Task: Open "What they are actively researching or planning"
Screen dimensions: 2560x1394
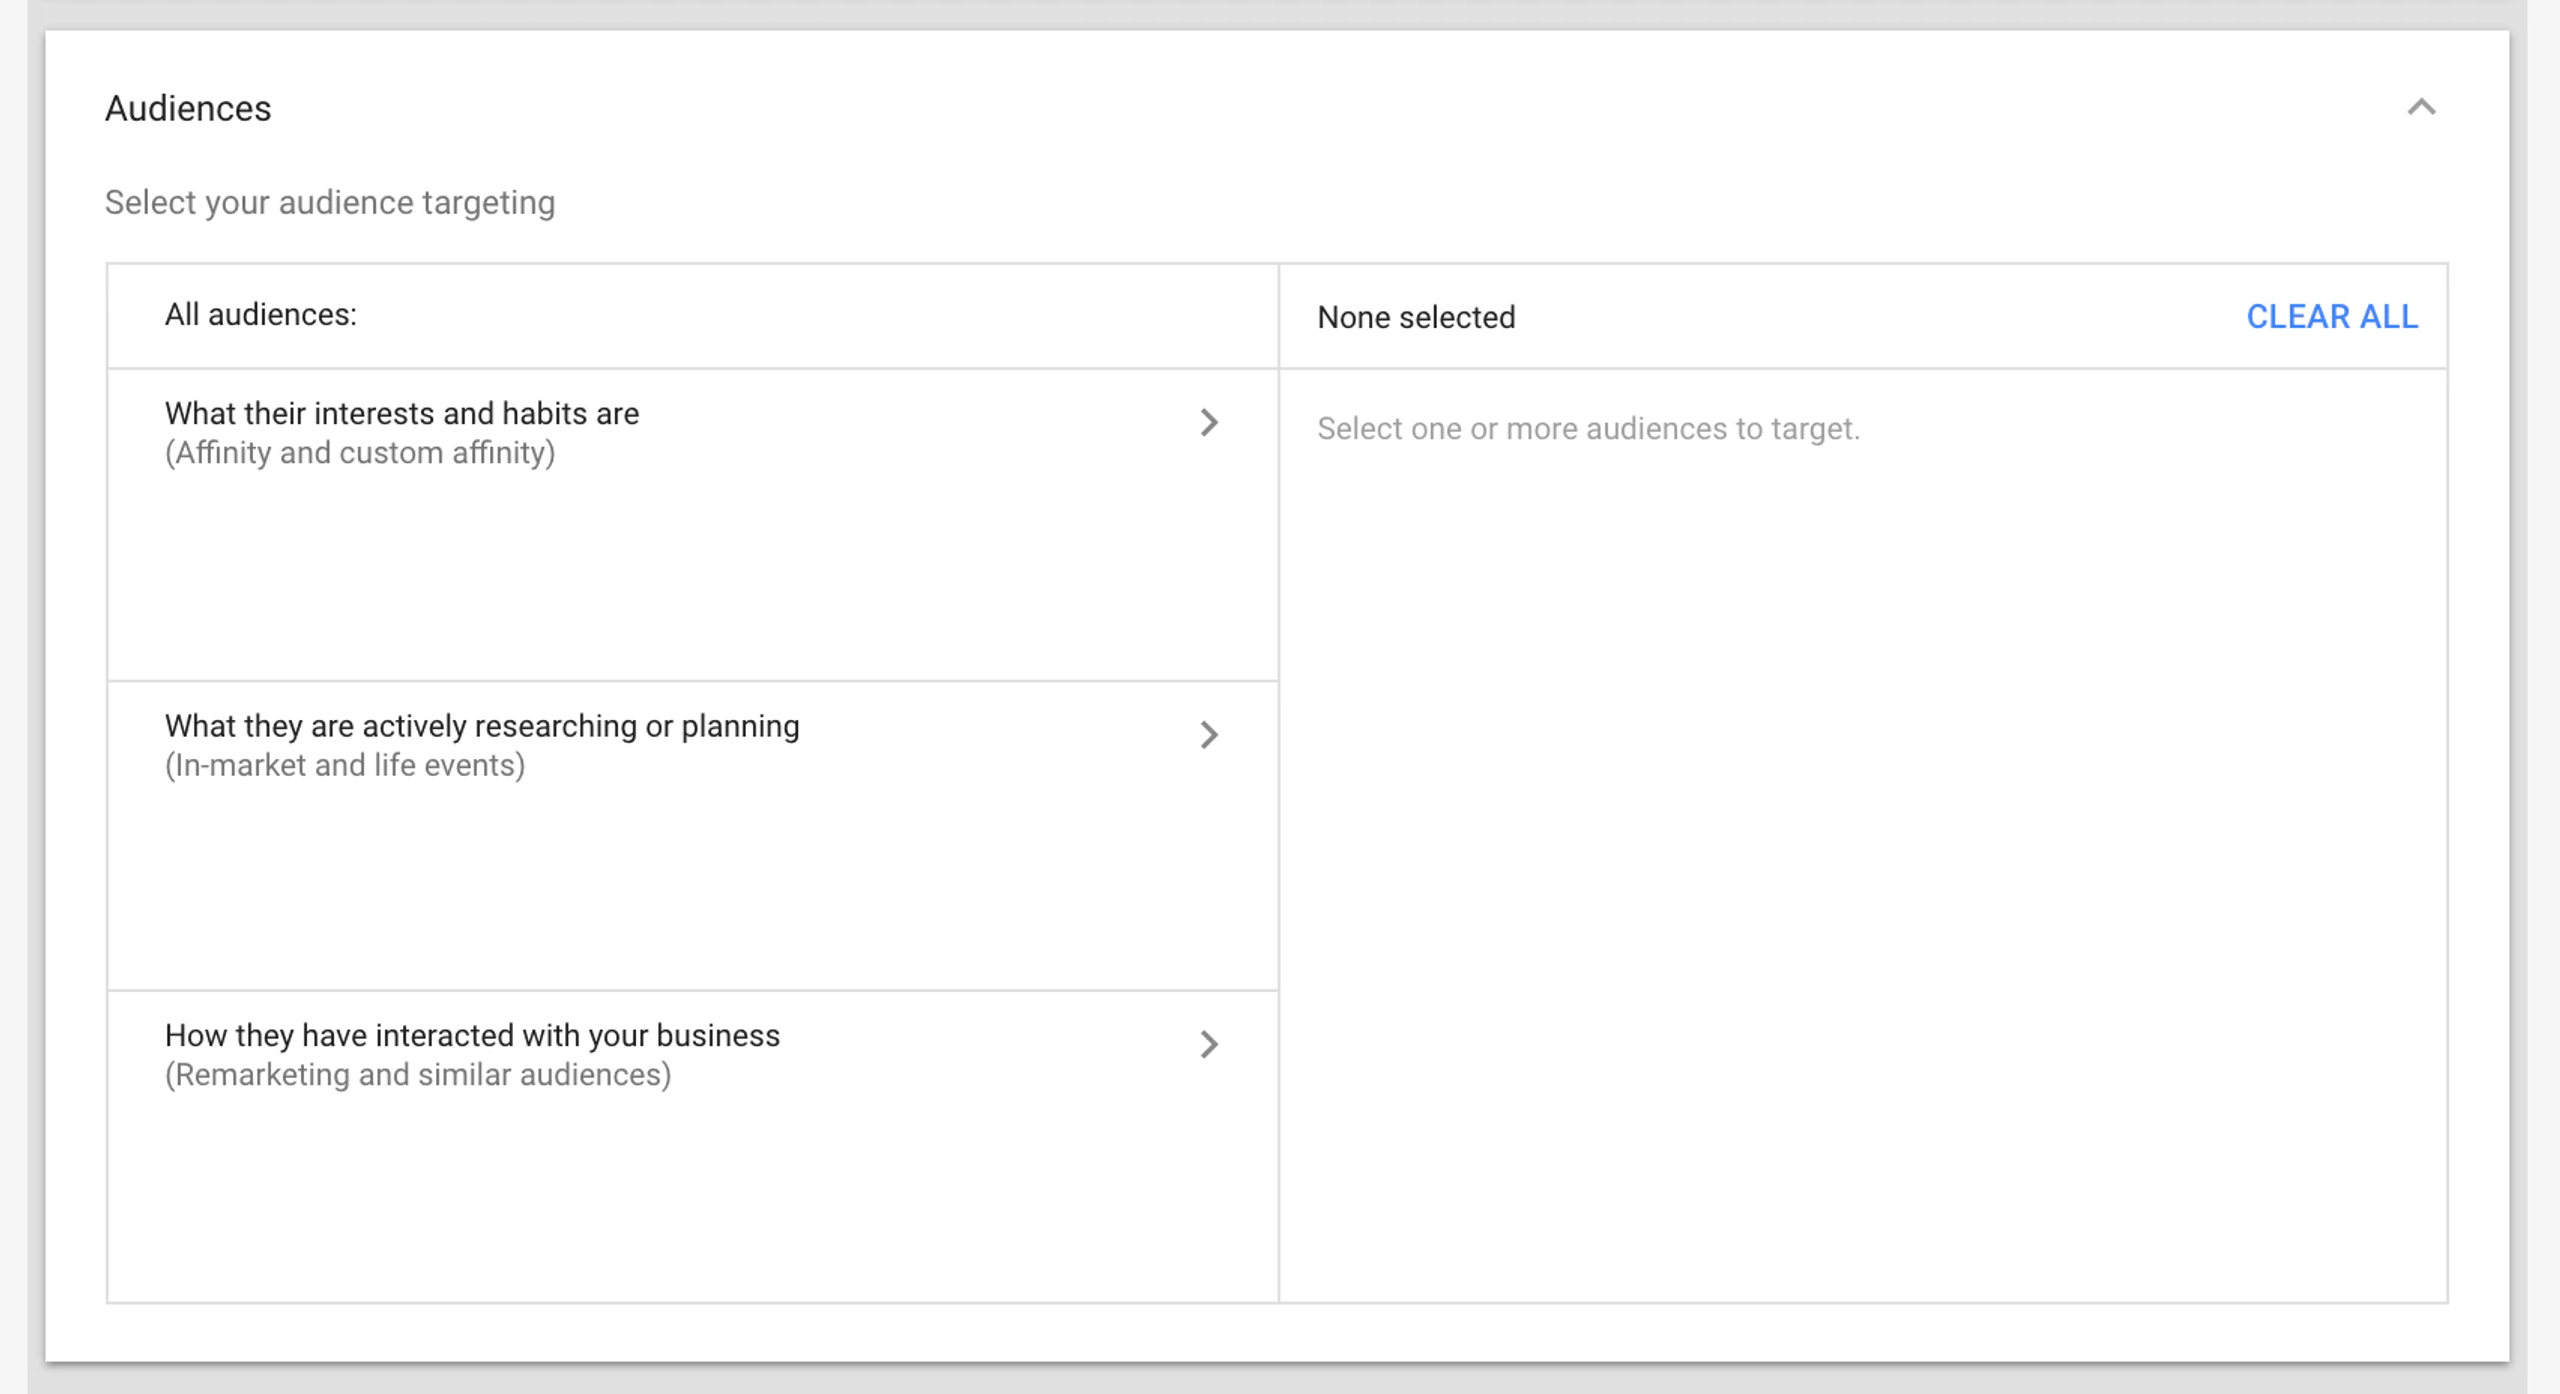Action: click(x=481, y=726)
